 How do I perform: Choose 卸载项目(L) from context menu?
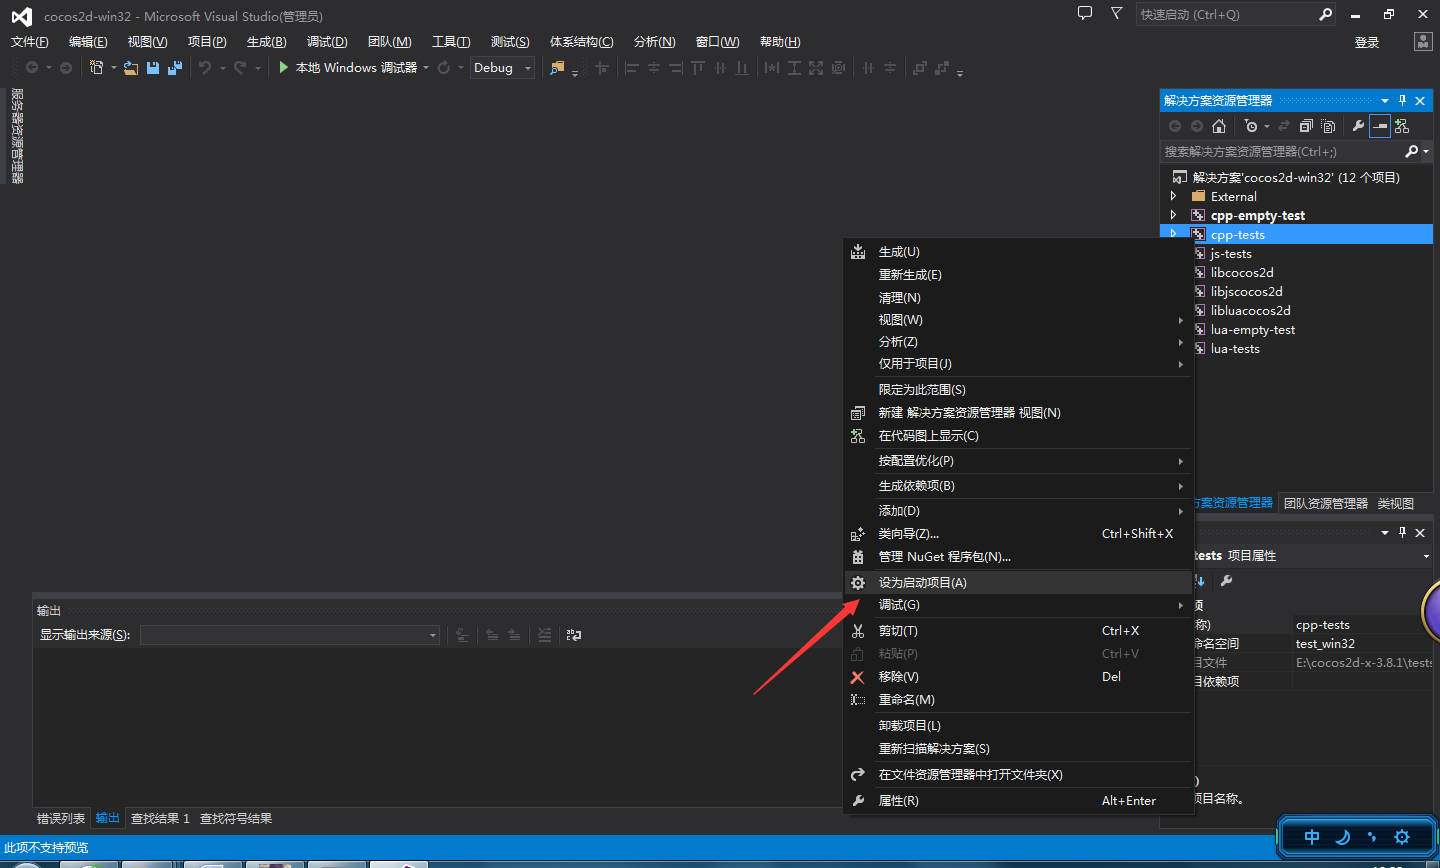click(1018, 726)
